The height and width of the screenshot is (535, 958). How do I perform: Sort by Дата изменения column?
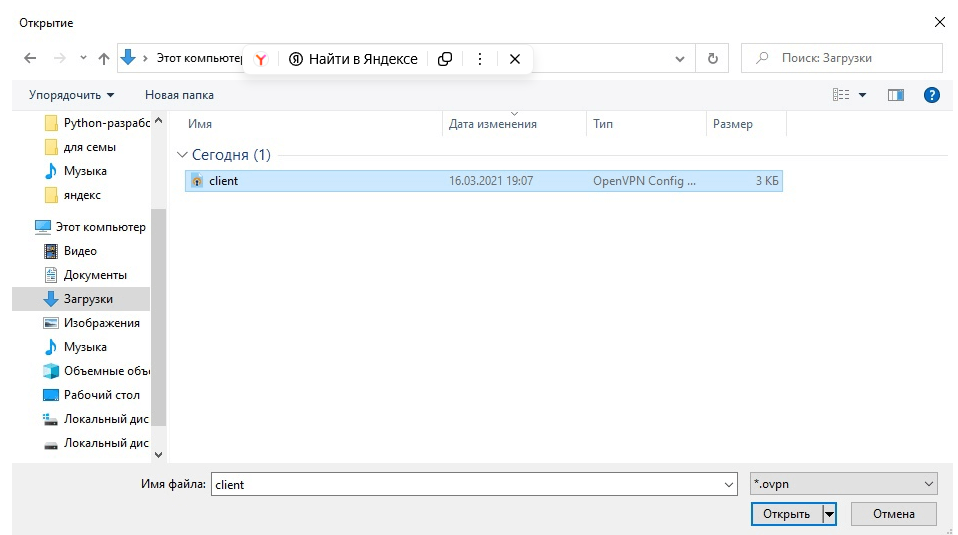(493, 124)
